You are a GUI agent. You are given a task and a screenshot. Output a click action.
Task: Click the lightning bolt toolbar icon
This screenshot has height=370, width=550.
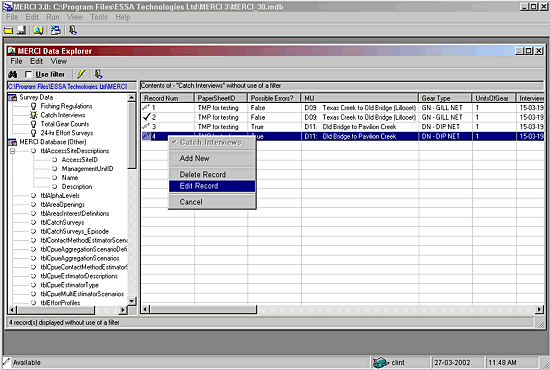coord(81,74)
